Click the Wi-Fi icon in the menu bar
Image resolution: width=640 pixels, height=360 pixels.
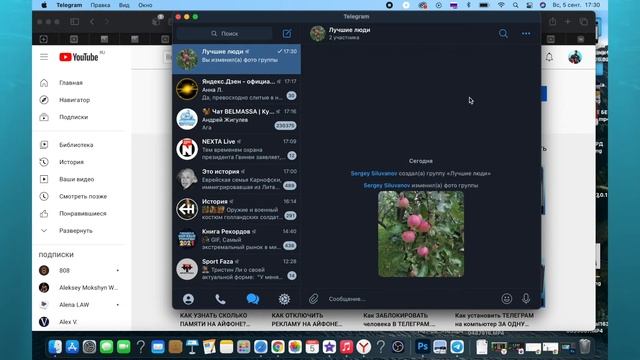(x=501, y=5)
